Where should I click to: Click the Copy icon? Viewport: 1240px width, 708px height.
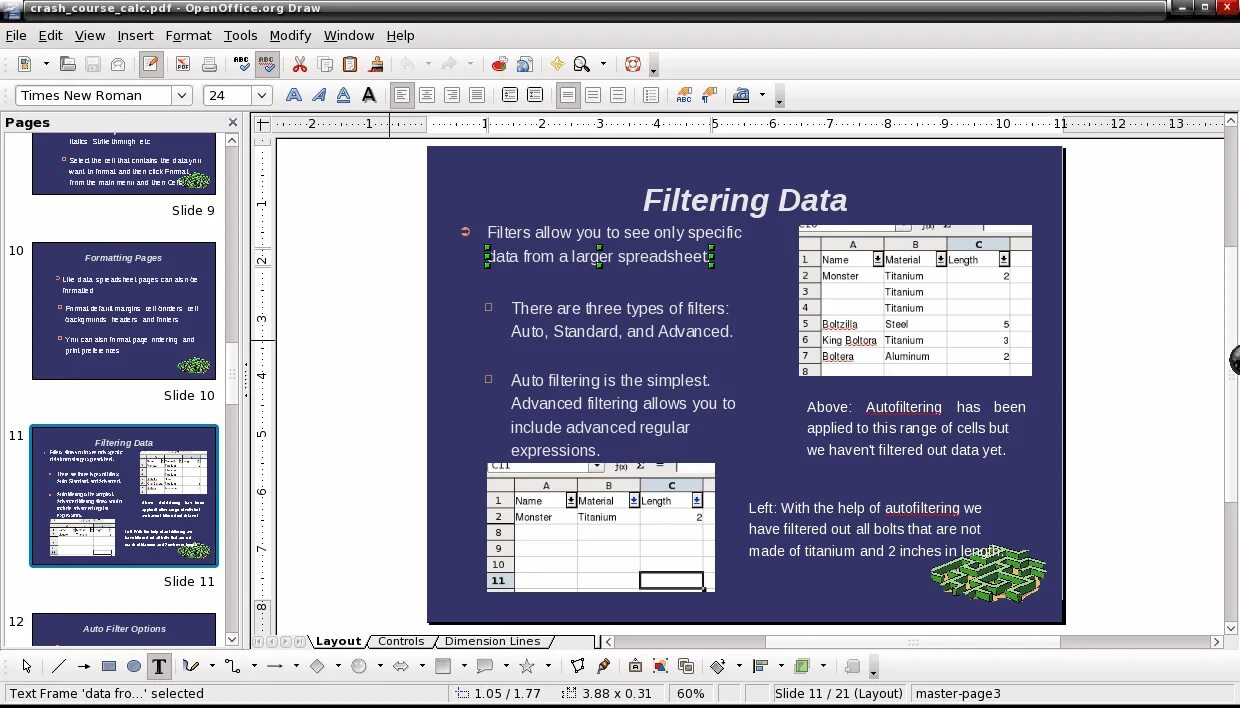pyautogui.click(x=325, y=64)
